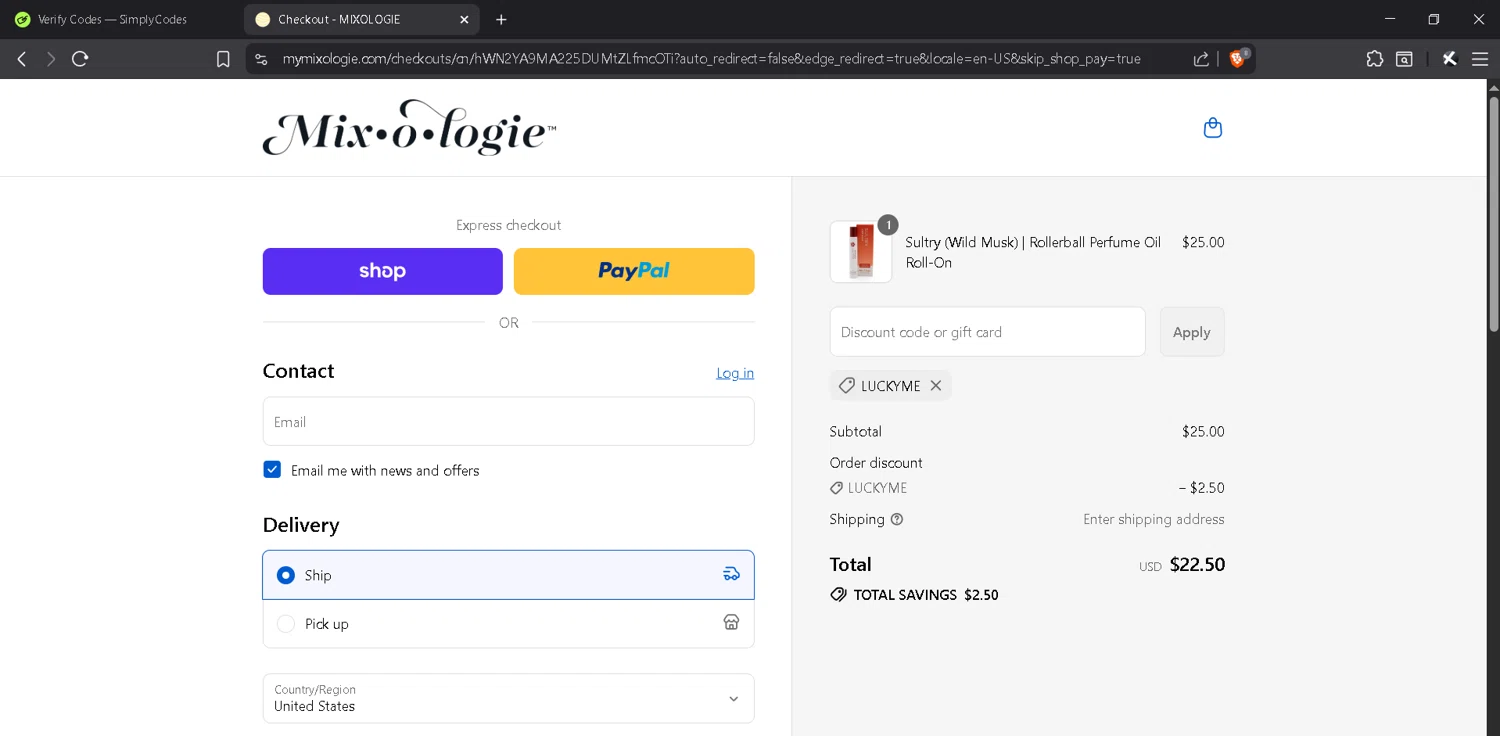Click Enter shipping address text

[x=1153, y=519]
